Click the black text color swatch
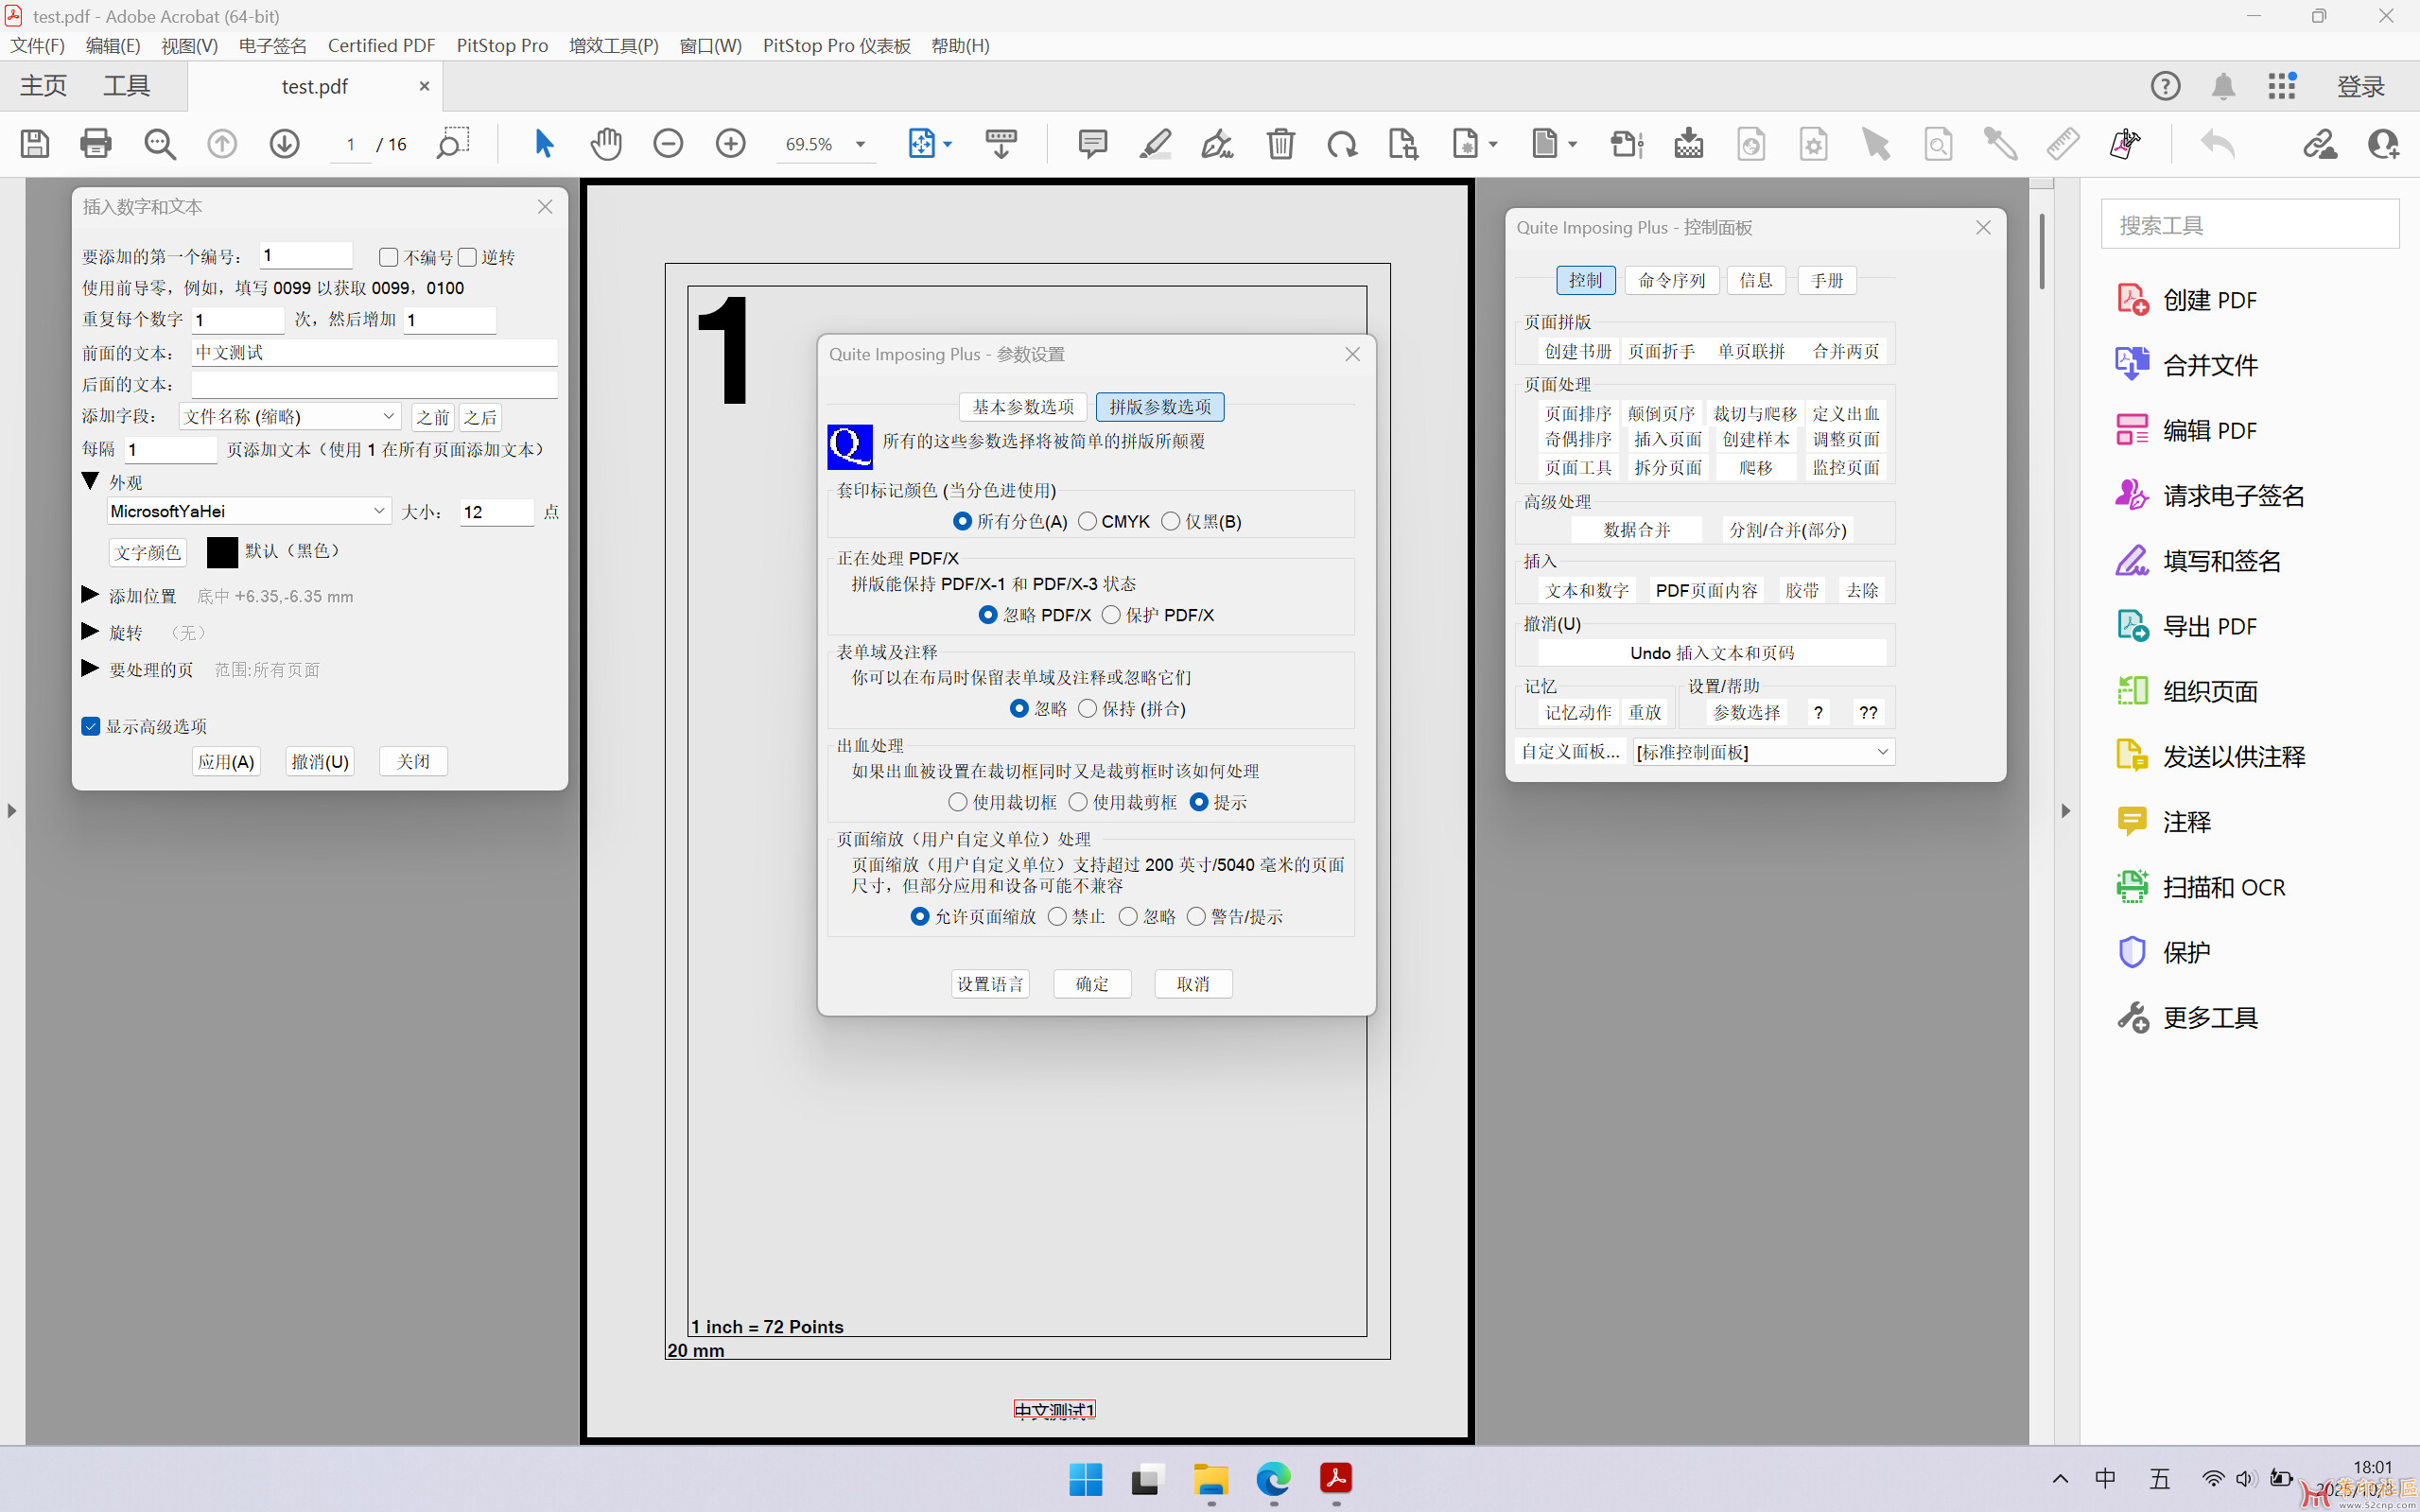The width and height of the screenshot is (2420, 1512). click(222, 552)
